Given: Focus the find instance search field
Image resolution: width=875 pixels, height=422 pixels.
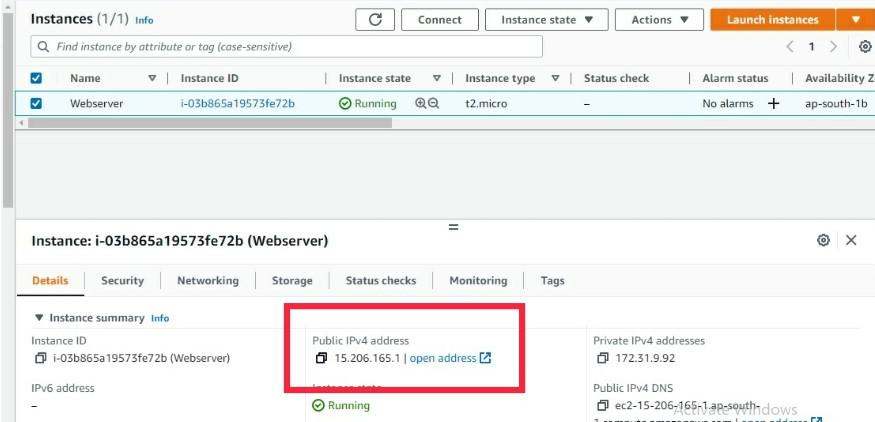Looking at the screenshot, I should [286, 47].
